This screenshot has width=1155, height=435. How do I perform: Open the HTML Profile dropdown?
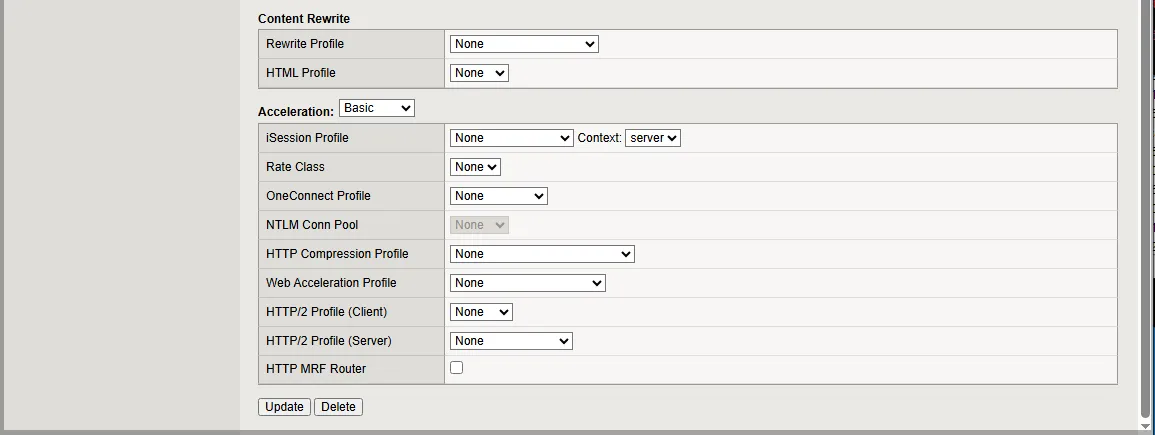tap(479, 73)
